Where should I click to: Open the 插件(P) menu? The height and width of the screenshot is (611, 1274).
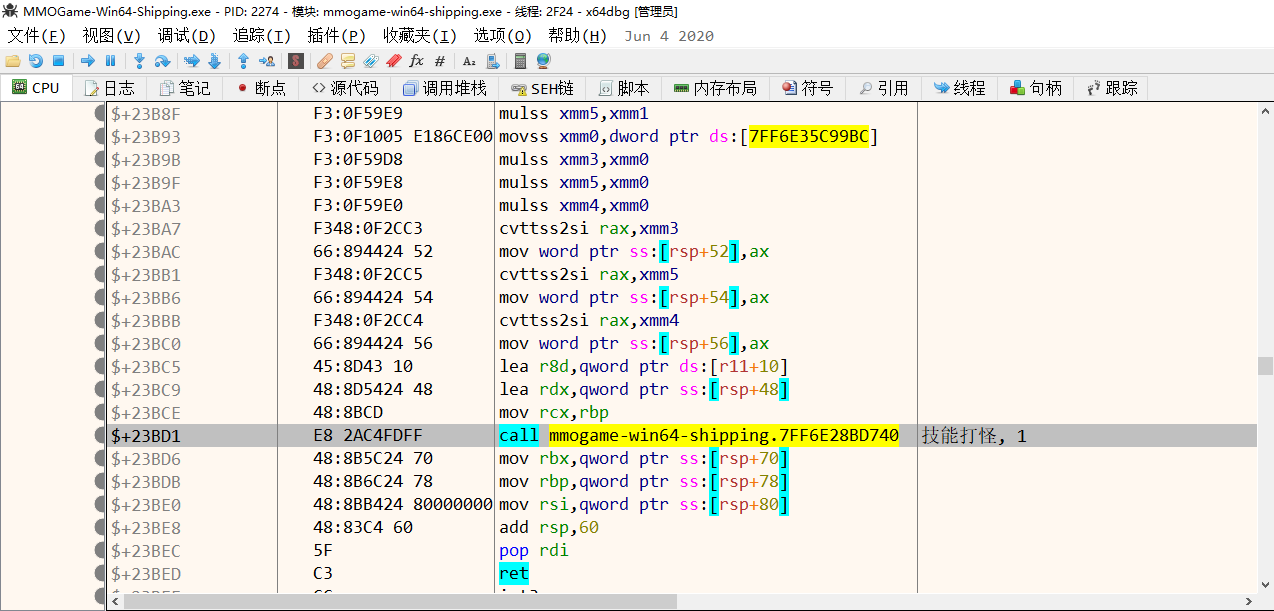click(336, 36)
